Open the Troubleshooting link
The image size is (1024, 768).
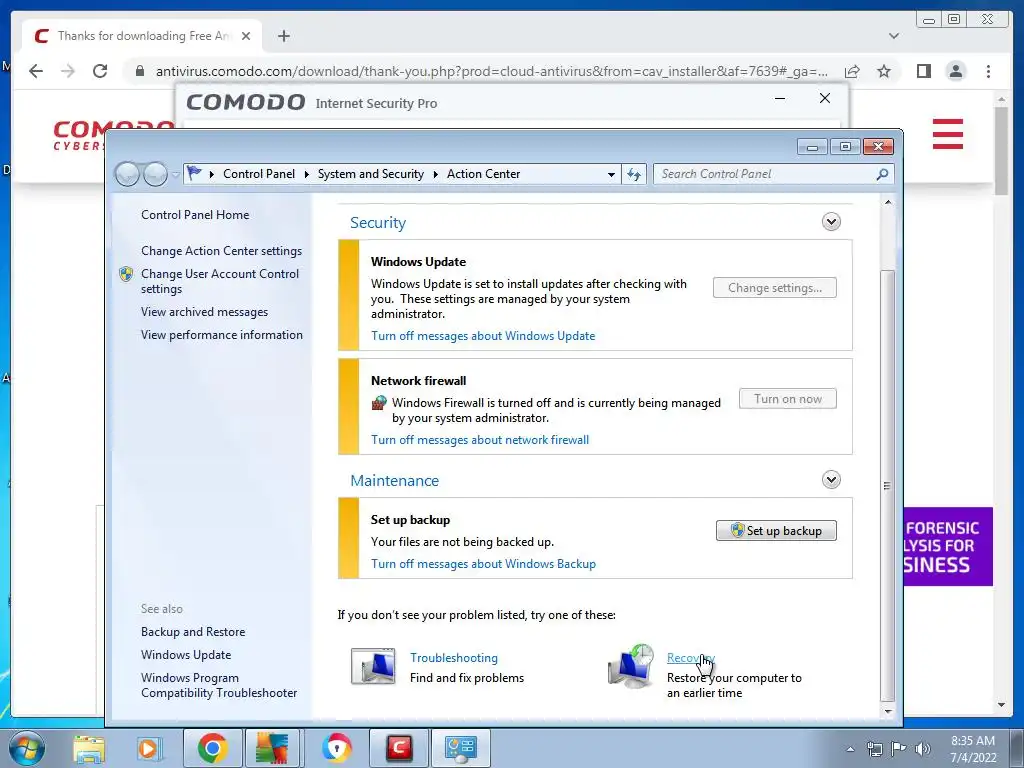click(454, 658)
